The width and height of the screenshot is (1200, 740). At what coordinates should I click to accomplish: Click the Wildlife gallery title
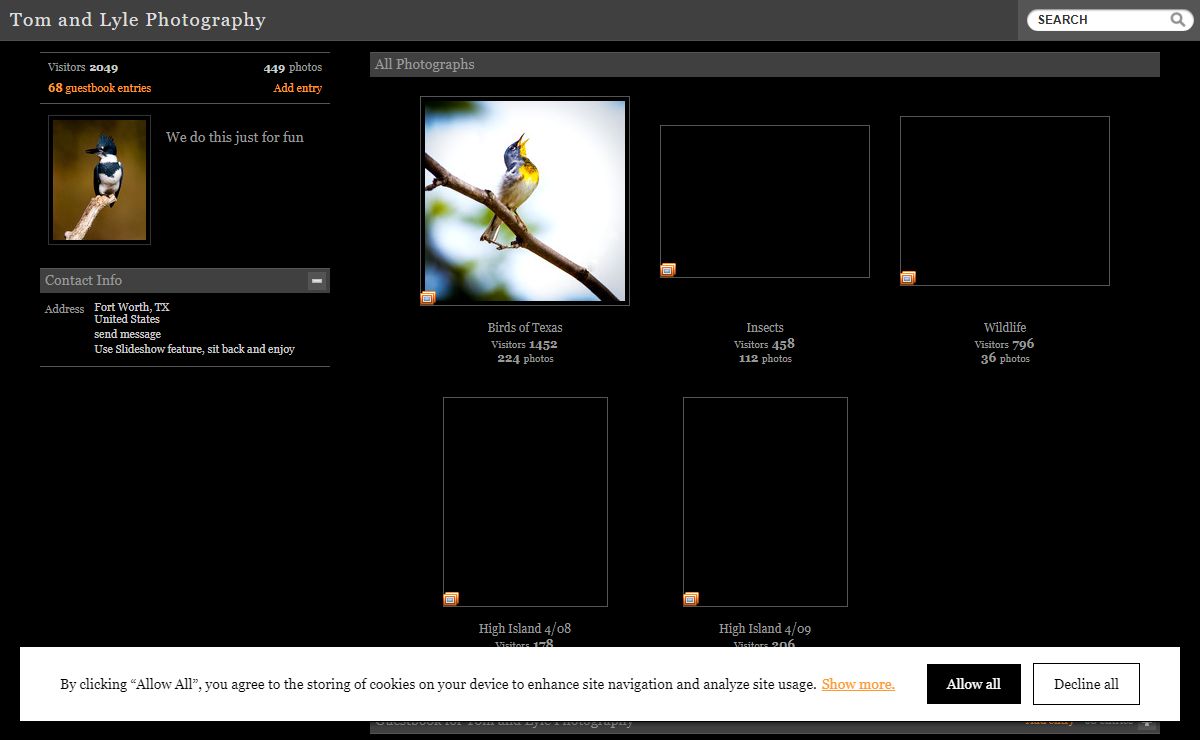pyautogui.click(x=1005, y=327)
